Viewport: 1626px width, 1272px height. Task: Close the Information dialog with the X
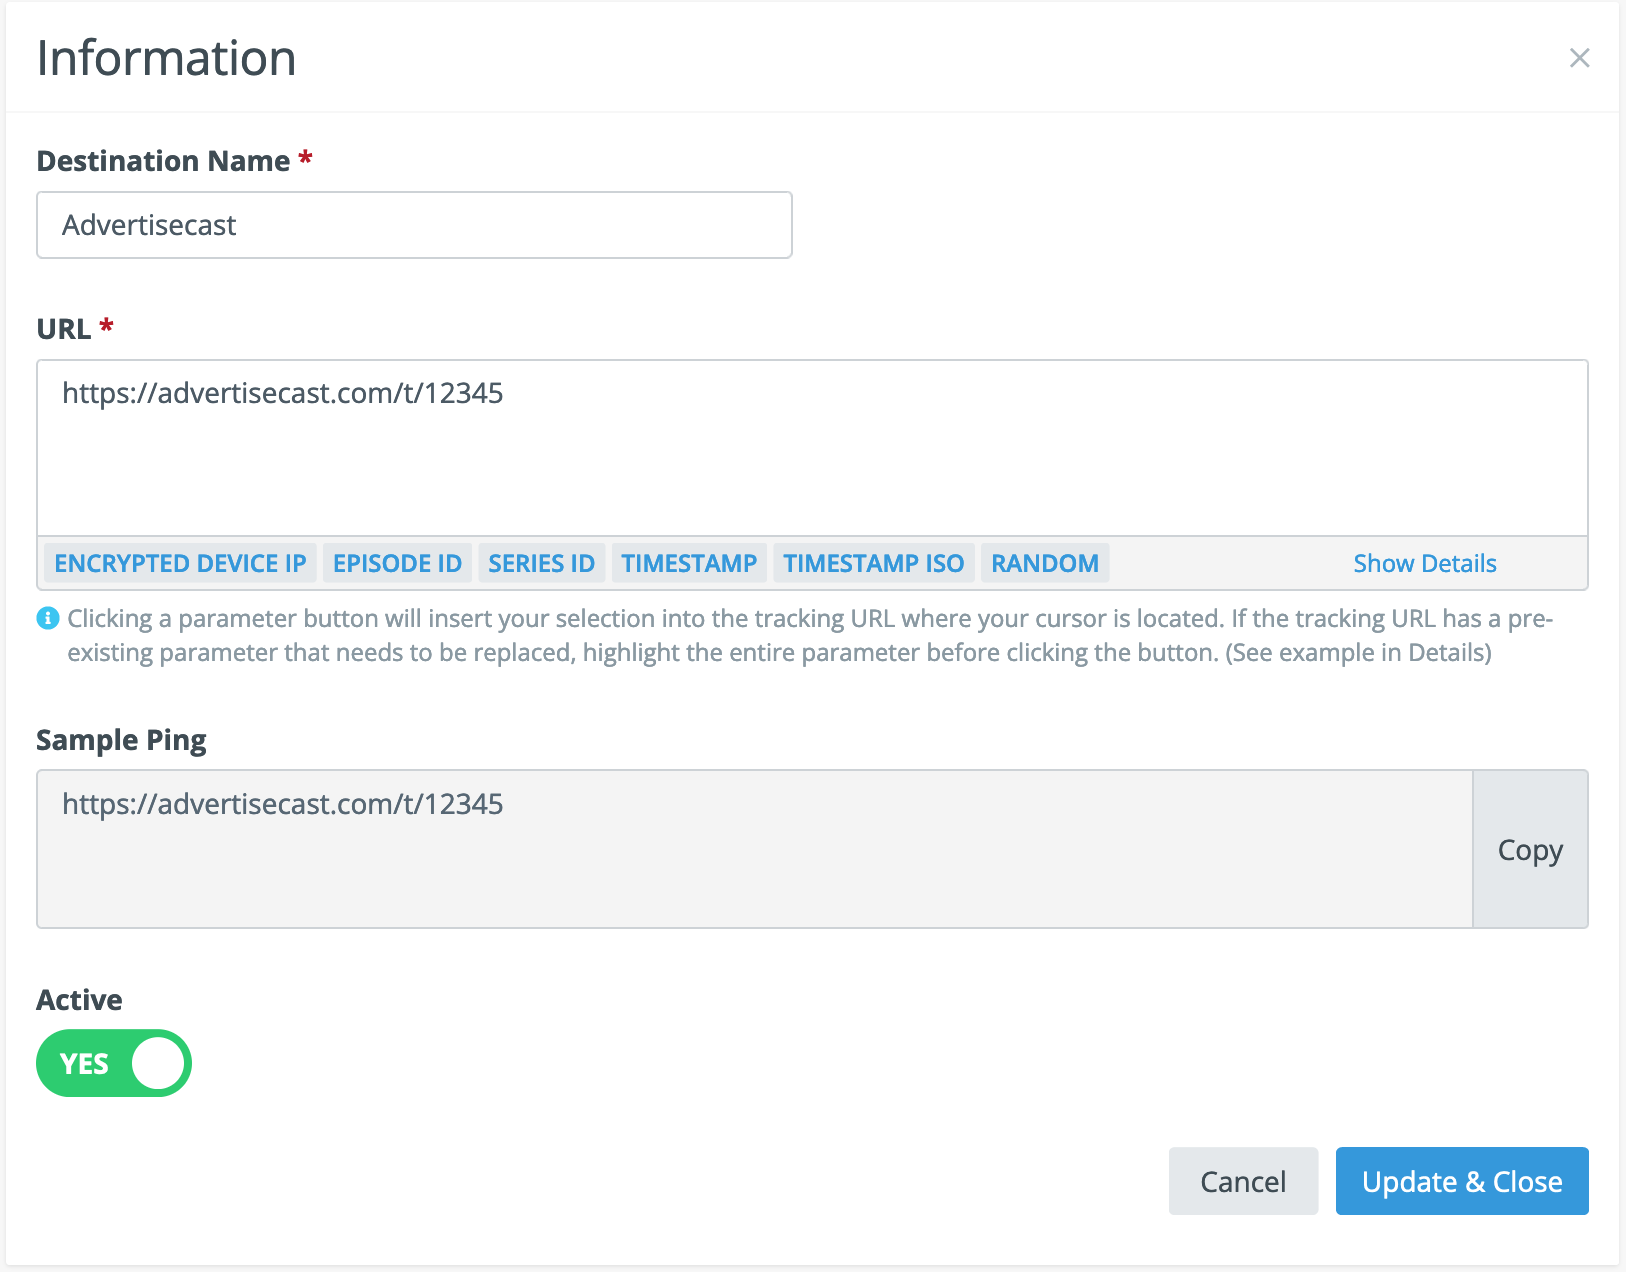(1579, 58)
